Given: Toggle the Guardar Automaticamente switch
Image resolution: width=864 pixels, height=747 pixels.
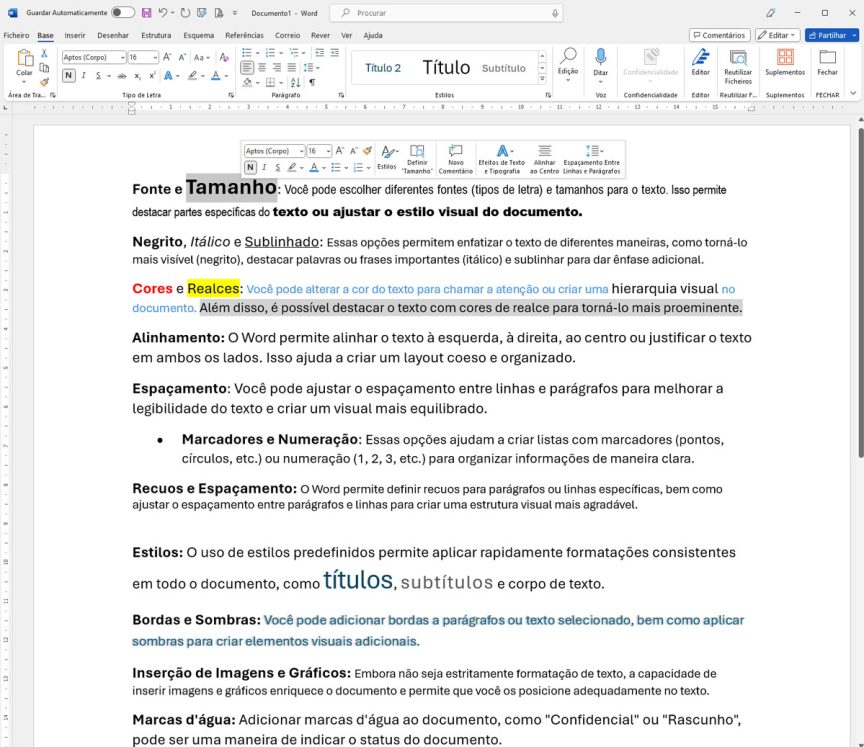Looking at the screenshot, I should [123, 13].
